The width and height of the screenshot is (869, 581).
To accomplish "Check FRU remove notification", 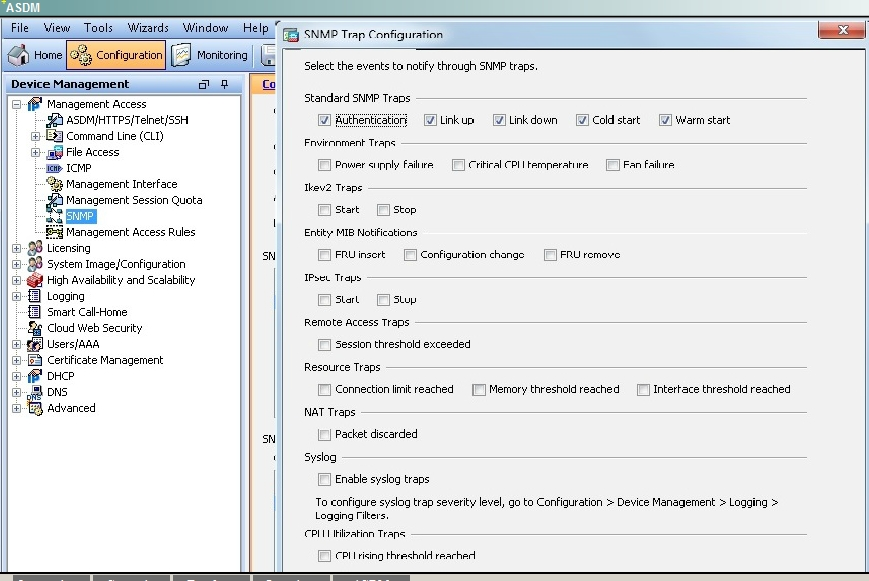I will [550, 255].
